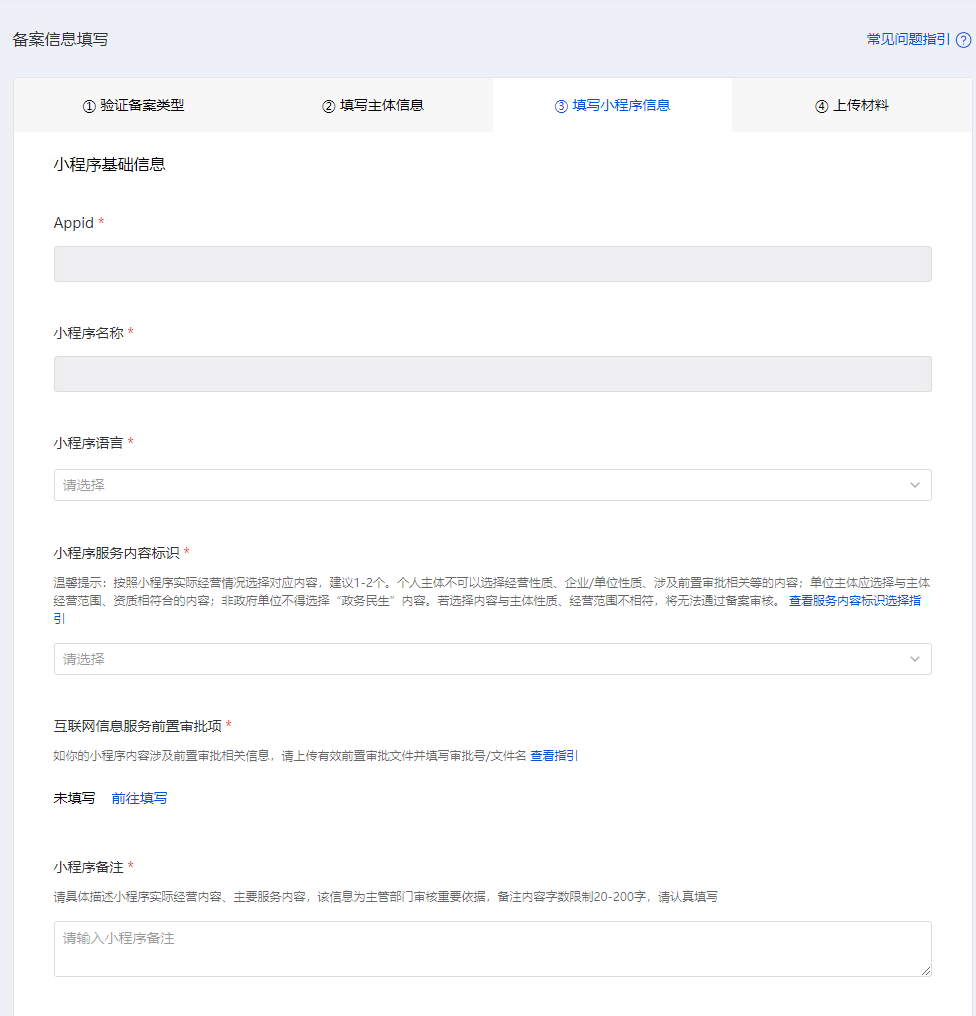Expand the 小程序服务内容标识 dropdown
Image resolution: width=976 pixels, height=1016 pixels.
(x=480, y=659)
